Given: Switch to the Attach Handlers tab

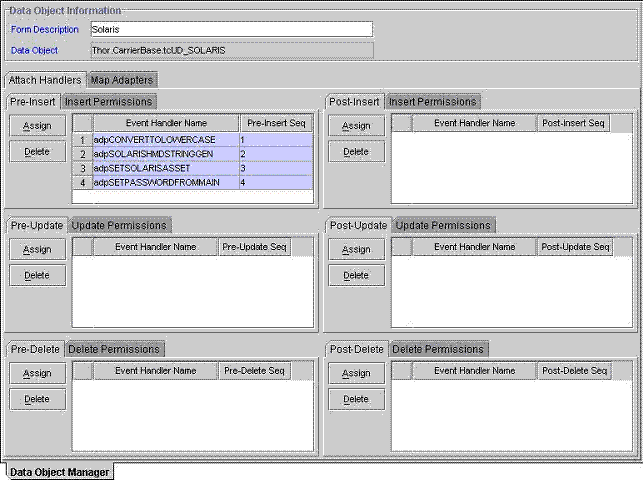Looking at the screenshot, I should [45, 80].
